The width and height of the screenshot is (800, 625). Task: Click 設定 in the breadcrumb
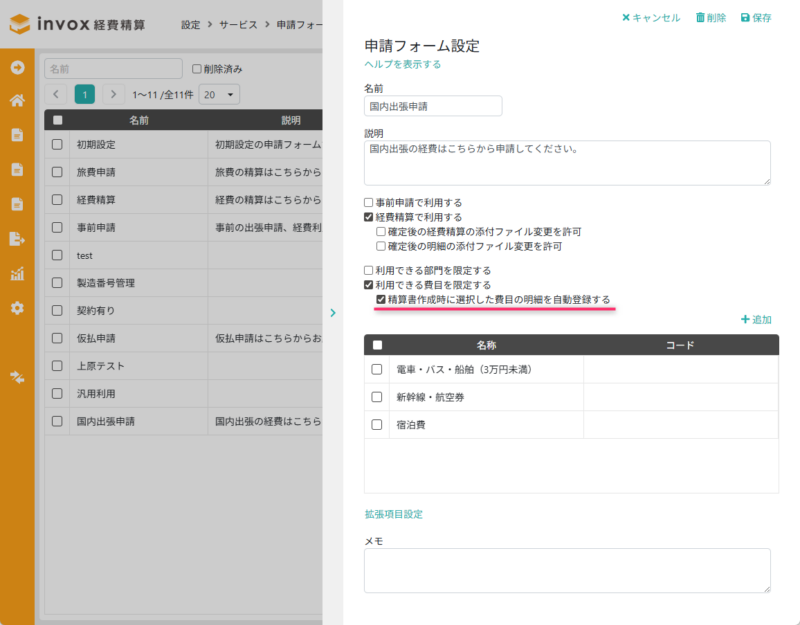click(x=189, y=24)
